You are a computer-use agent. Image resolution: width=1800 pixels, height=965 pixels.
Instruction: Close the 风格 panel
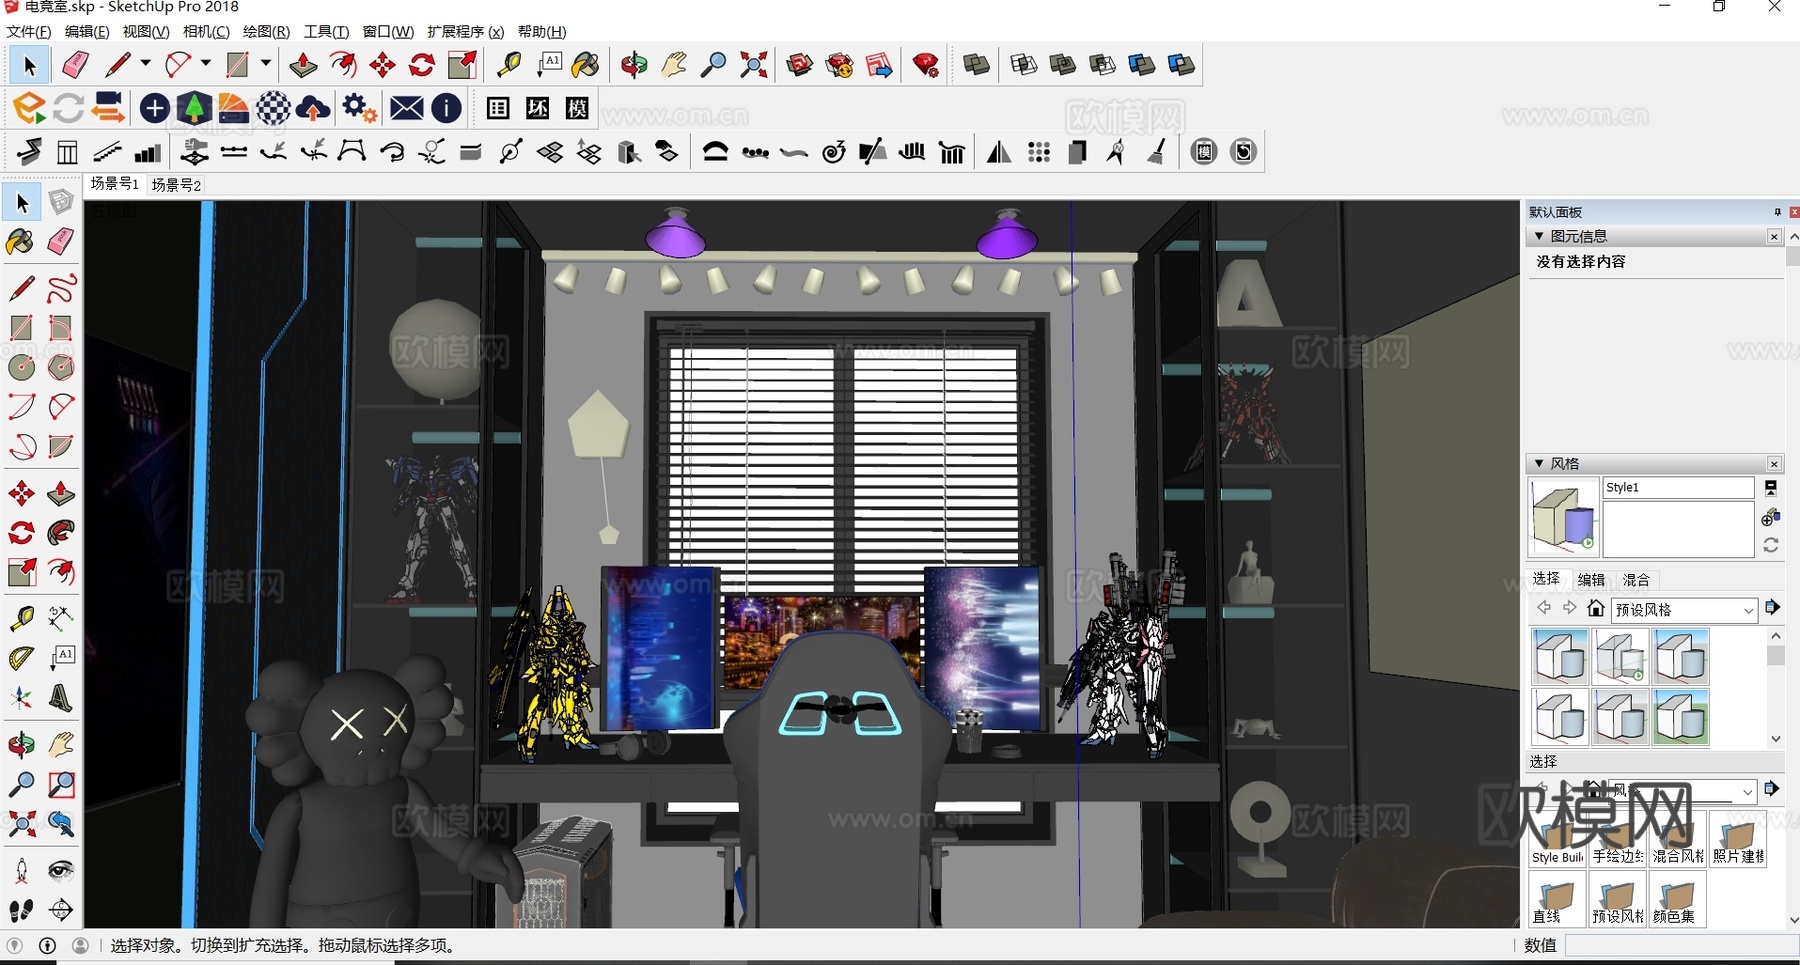click(1774, 464)
